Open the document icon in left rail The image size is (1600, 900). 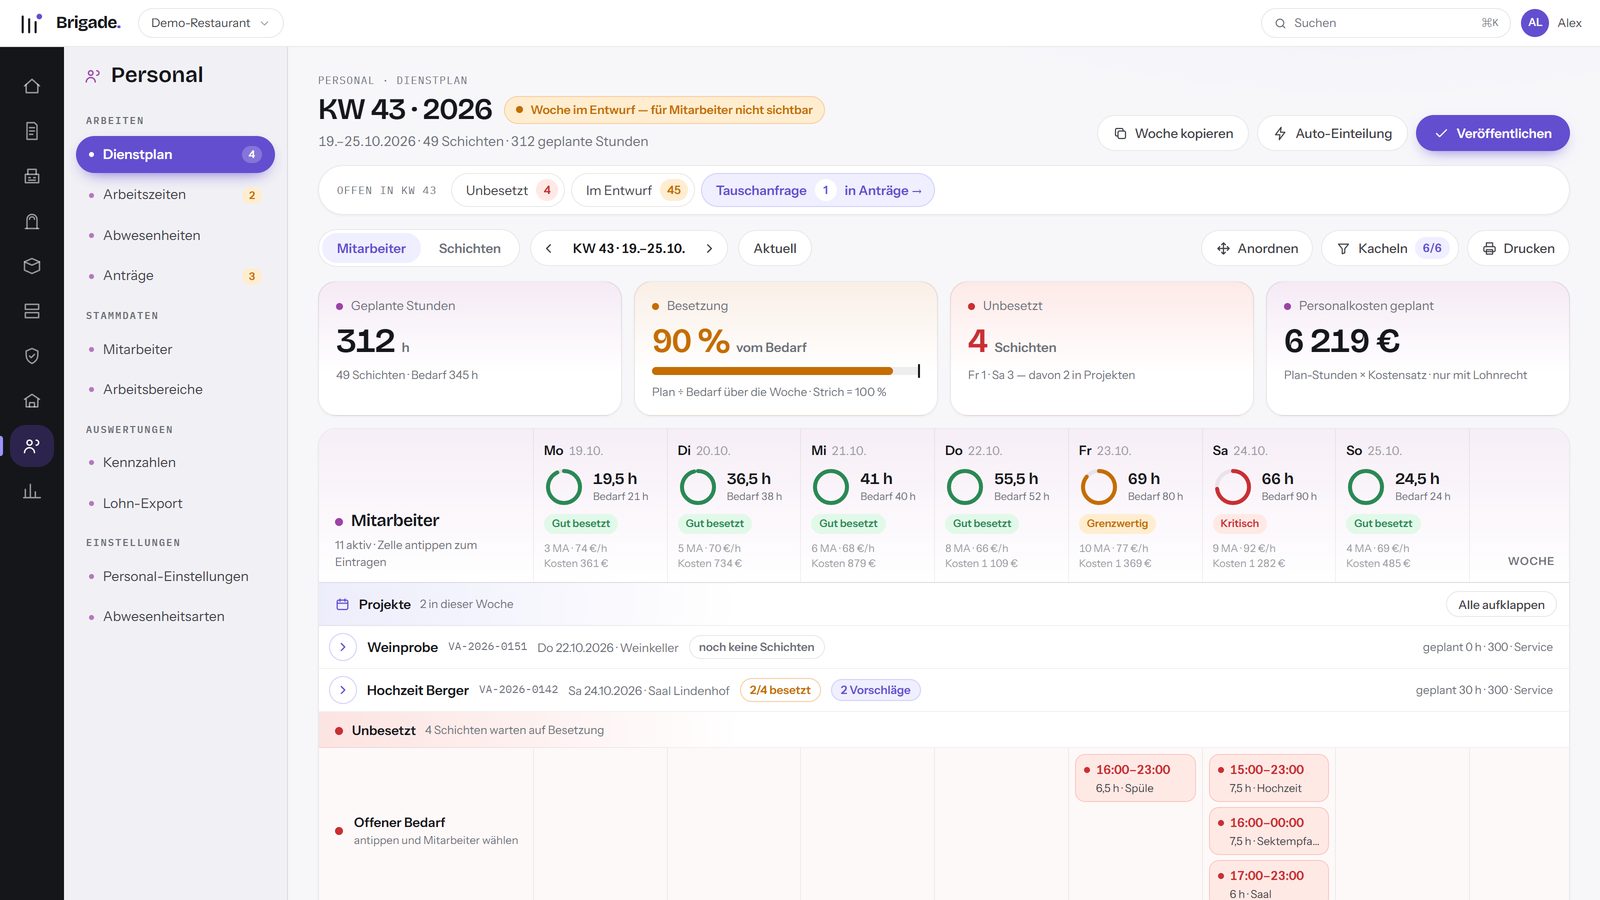(x=32, y=131)
